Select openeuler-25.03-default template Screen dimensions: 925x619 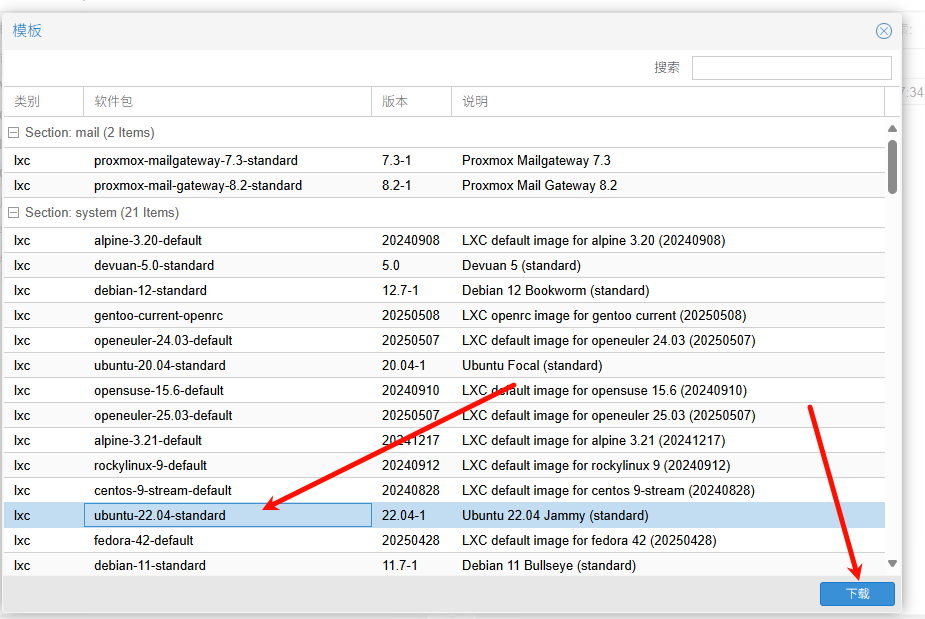(444, 415)
